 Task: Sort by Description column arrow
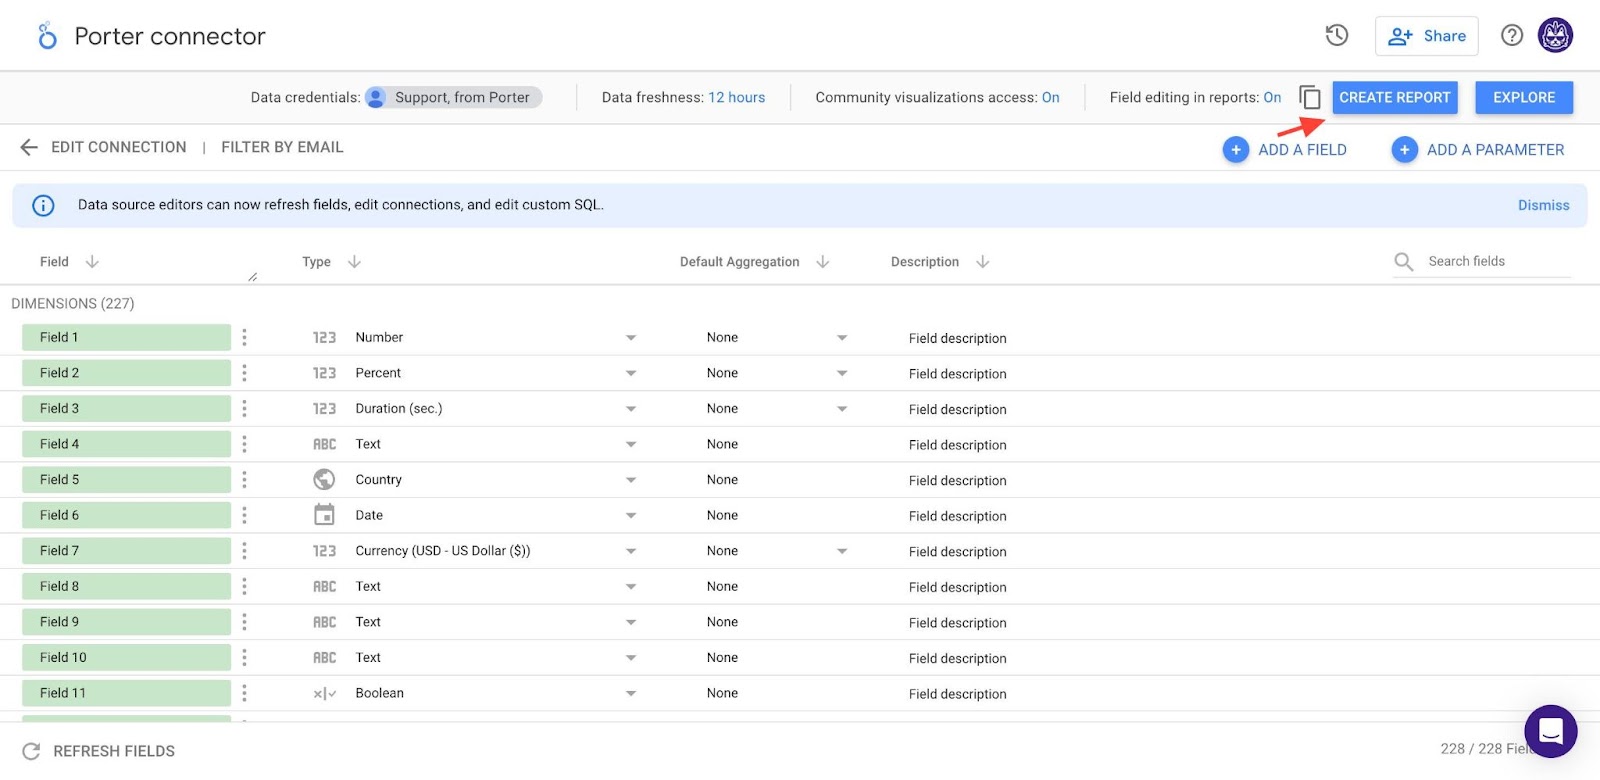pos(983,261)
